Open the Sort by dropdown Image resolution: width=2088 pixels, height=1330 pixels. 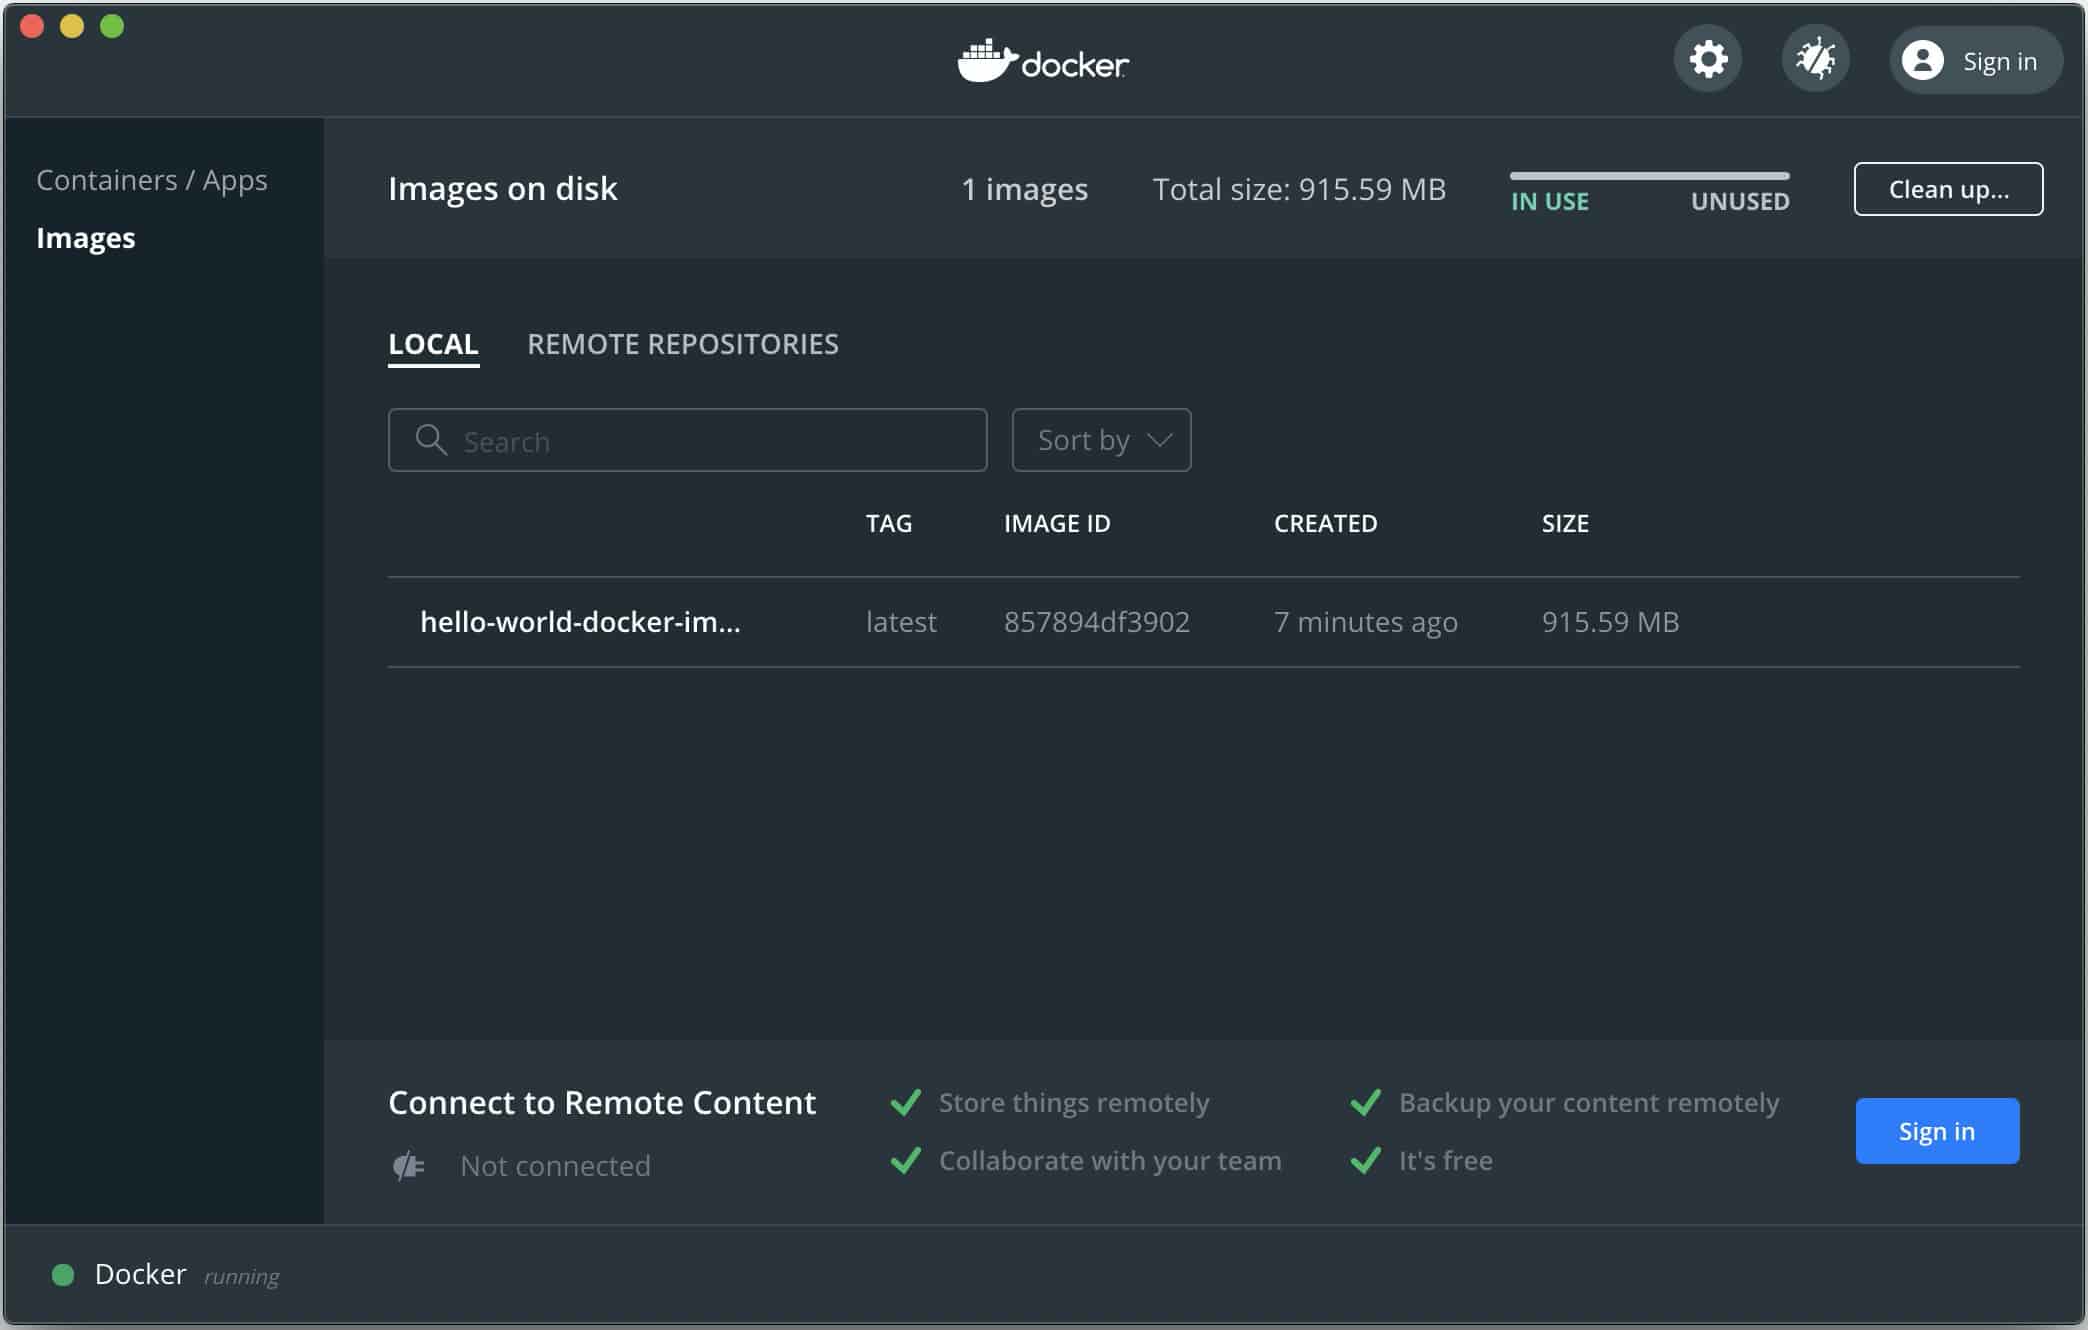point(1101,440)
